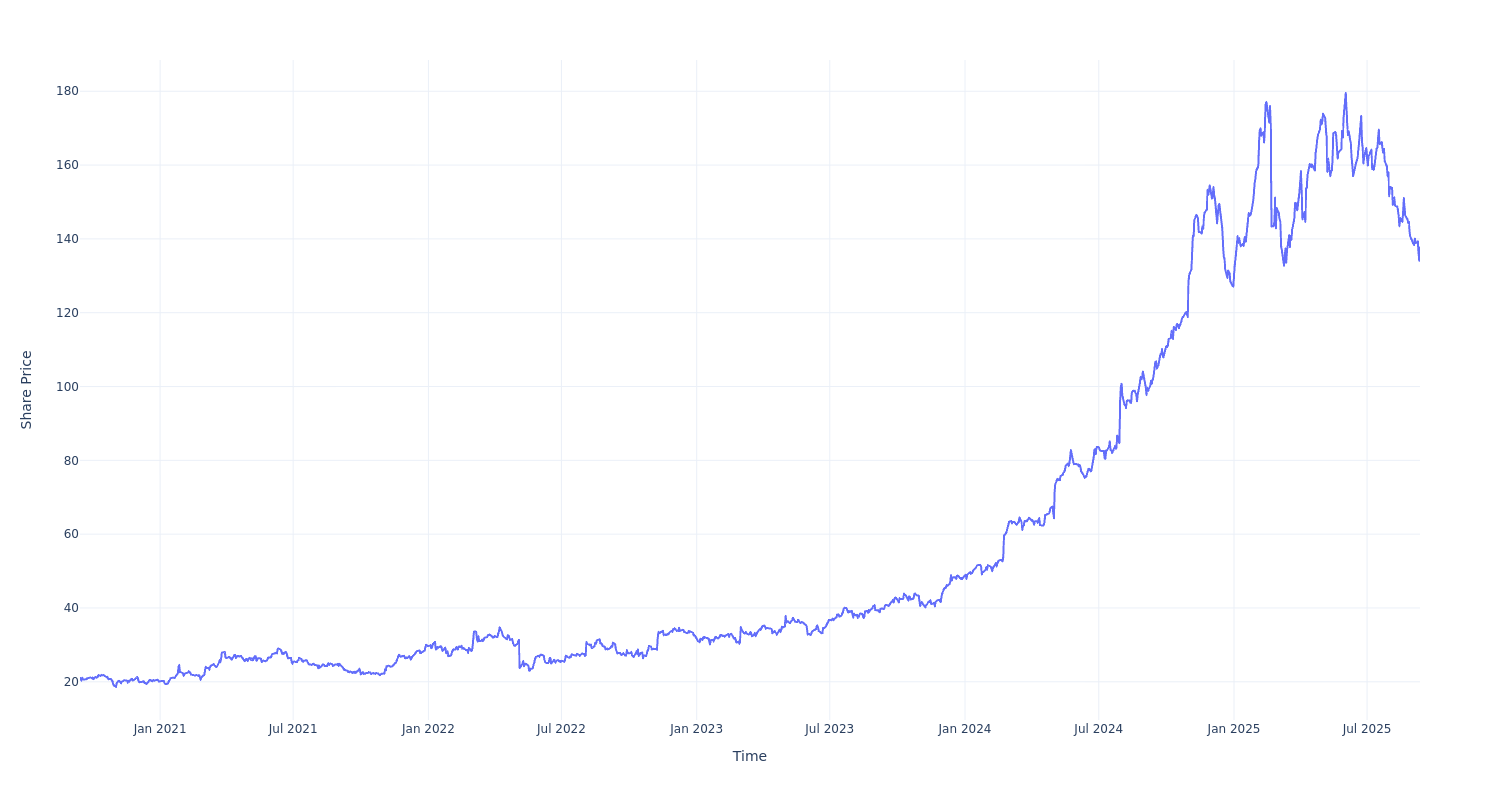Image resolution: width=1500 pixels, height=800 pixels.
Task: Select the "Jan 2022" x-axis label
Action: [x=428, y=729]
